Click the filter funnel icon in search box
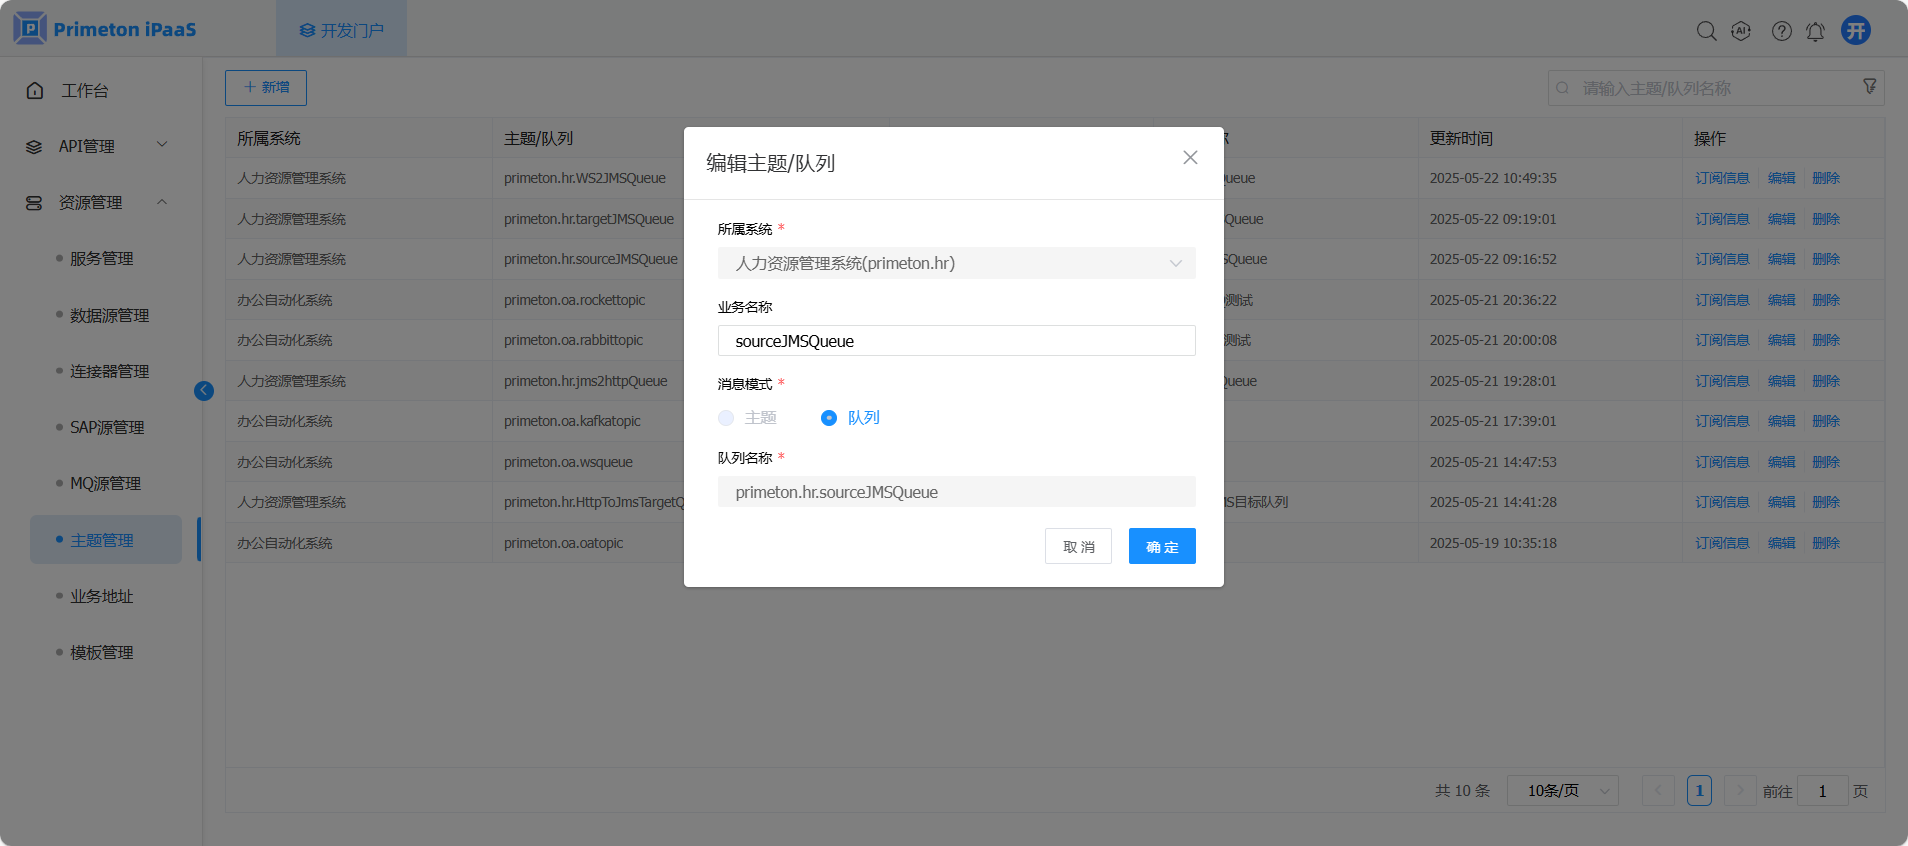This screenshot has height=846, width=1908. point(1869,87)
